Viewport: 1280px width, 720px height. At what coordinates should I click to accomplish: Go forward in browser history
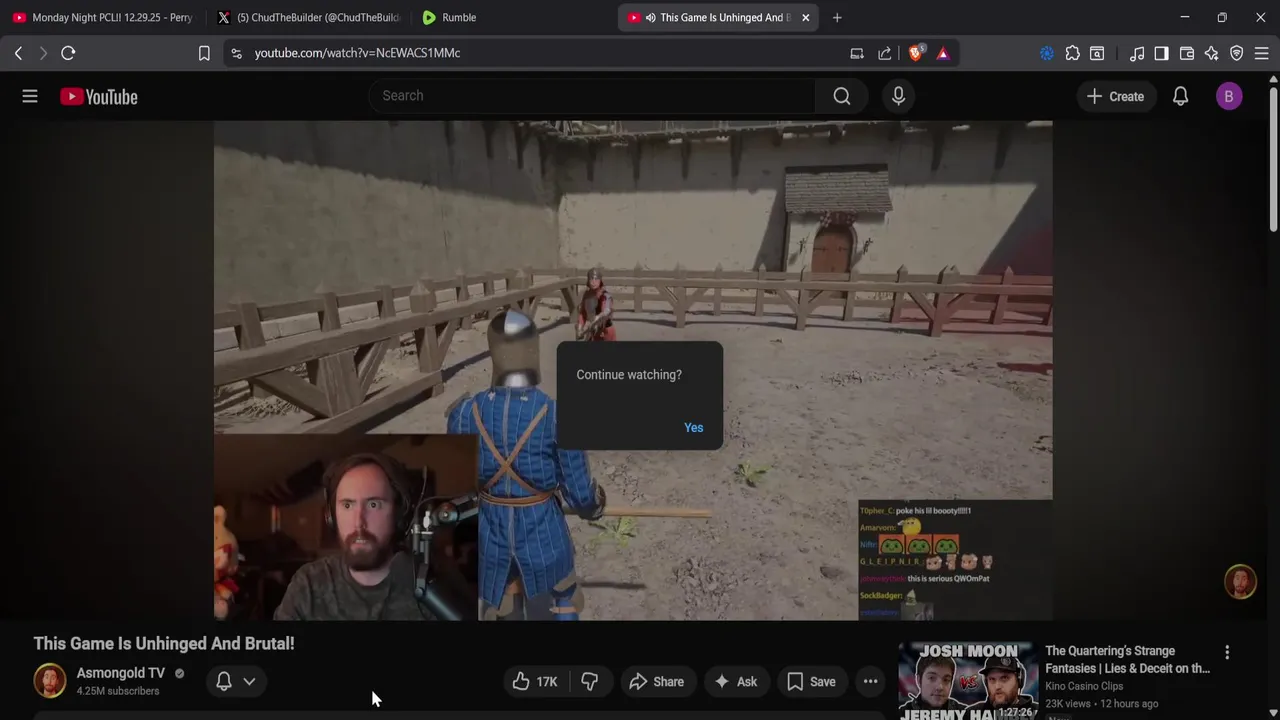43,53
